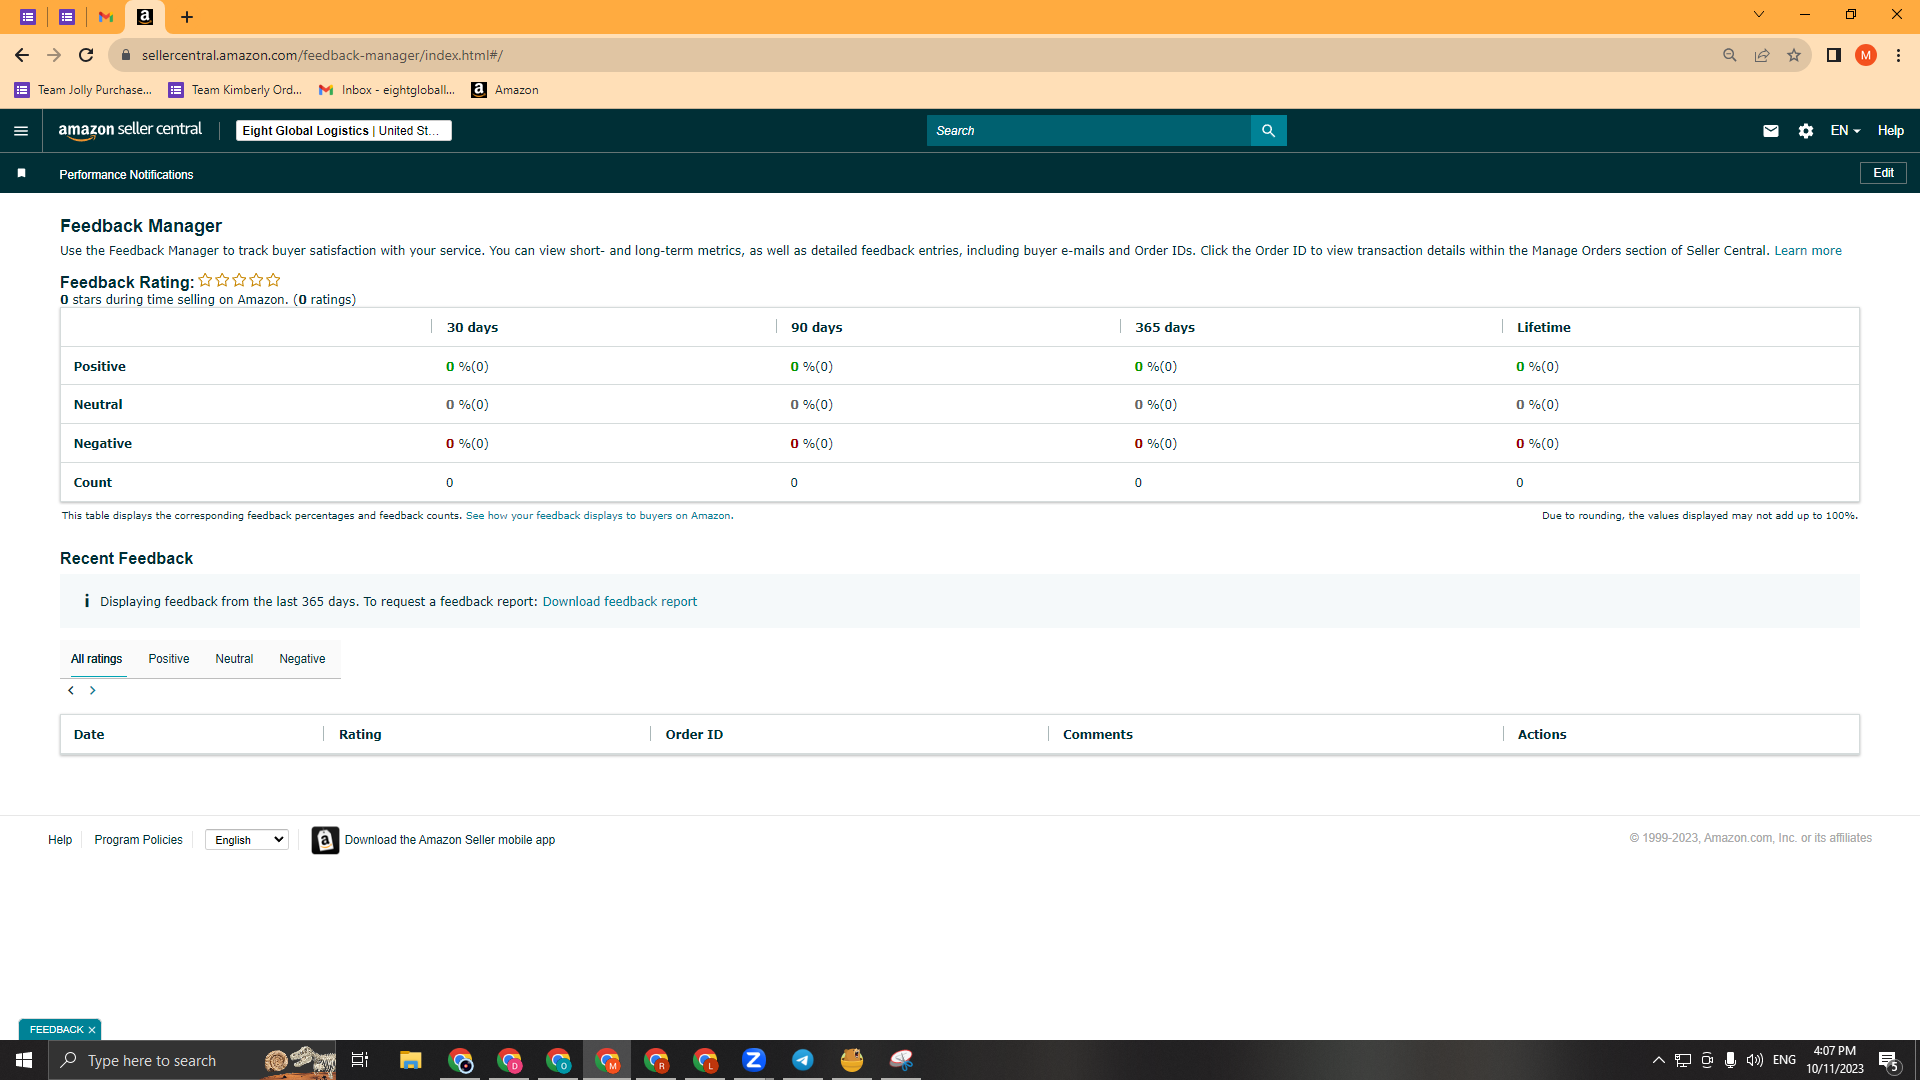Click the browser zoom icon
This screenshot has height=1080, width=1920.
point(1730,55)
